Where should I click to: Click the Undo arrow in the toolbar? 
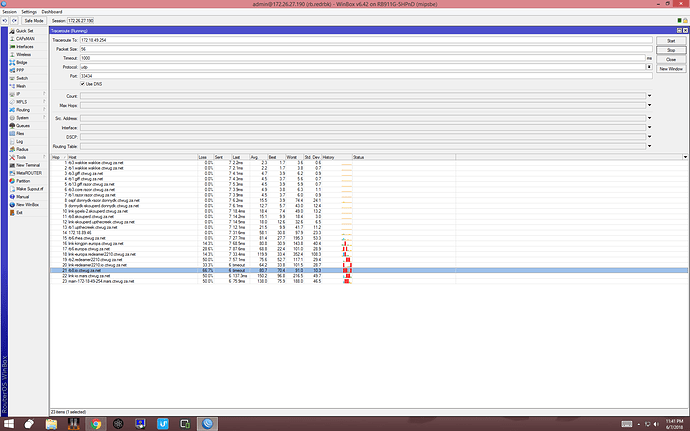[x=6, y=19]
